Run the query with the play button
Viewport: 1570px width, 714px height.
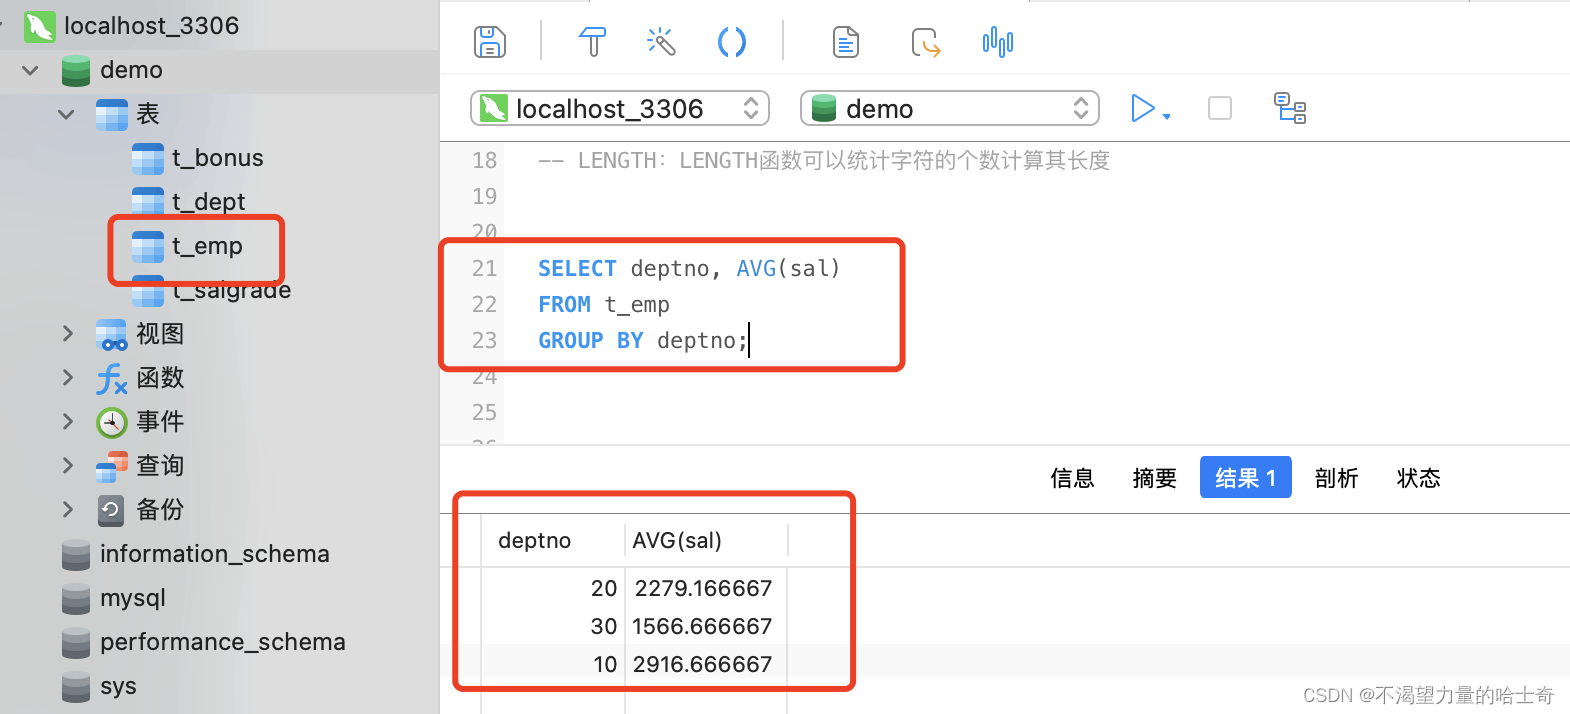click(1142, 108)
